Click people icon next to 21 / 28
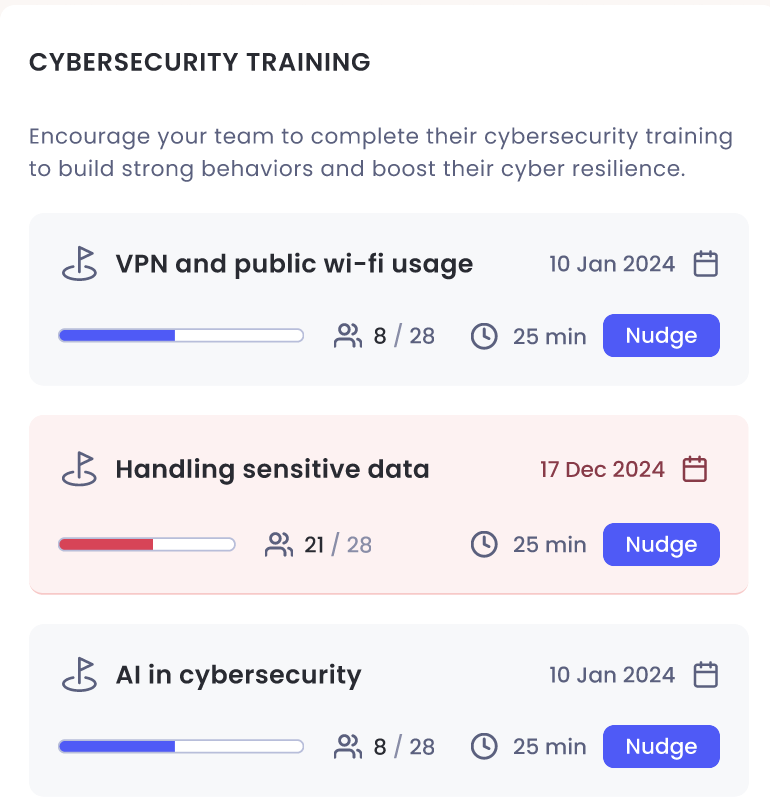 279,544
